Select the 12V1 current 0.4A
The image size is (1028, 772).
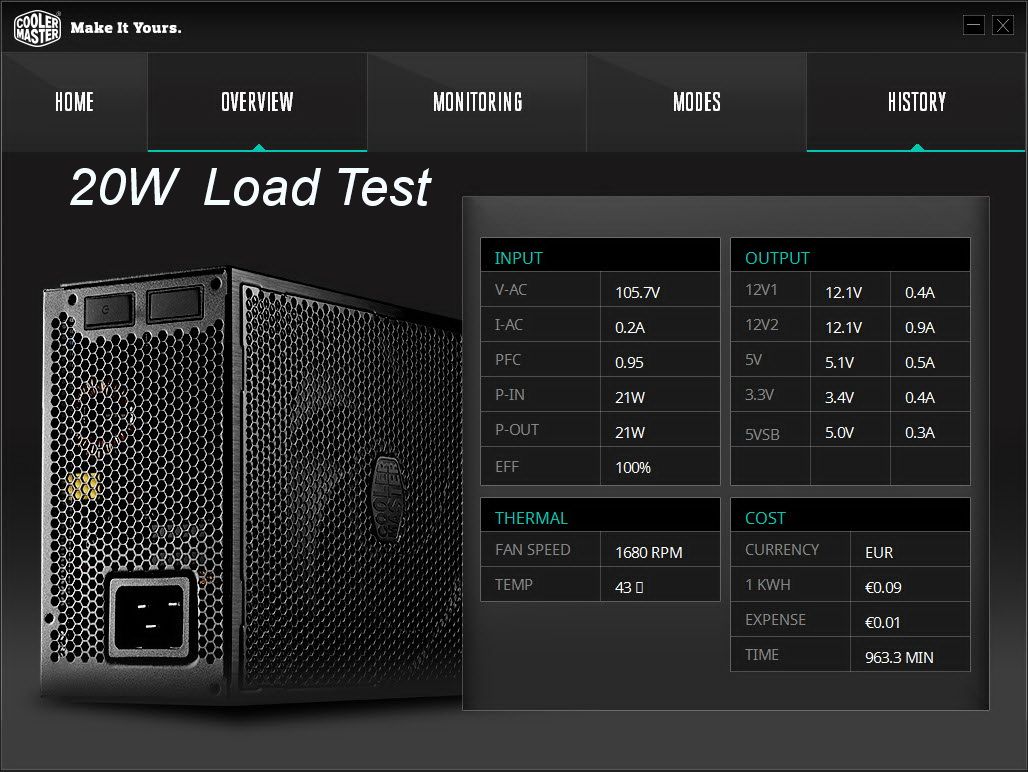919,292
